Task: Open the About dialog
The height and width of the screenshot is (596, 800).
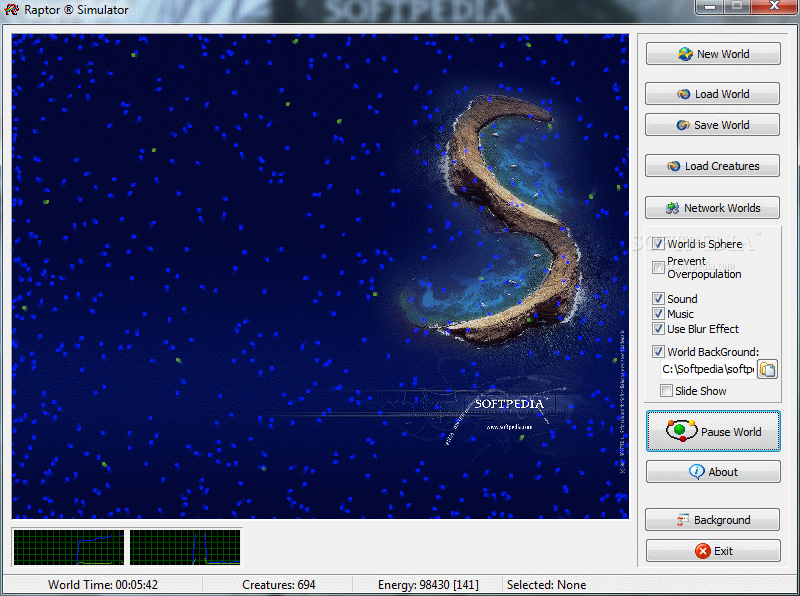Action: pos(712,472)
